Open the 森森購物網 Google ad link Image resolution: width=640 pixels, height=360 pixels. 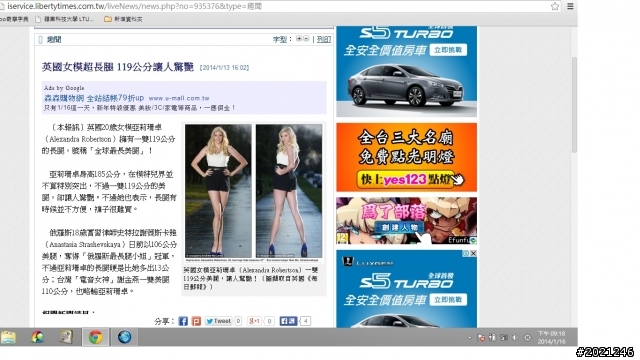click(94, 98)
